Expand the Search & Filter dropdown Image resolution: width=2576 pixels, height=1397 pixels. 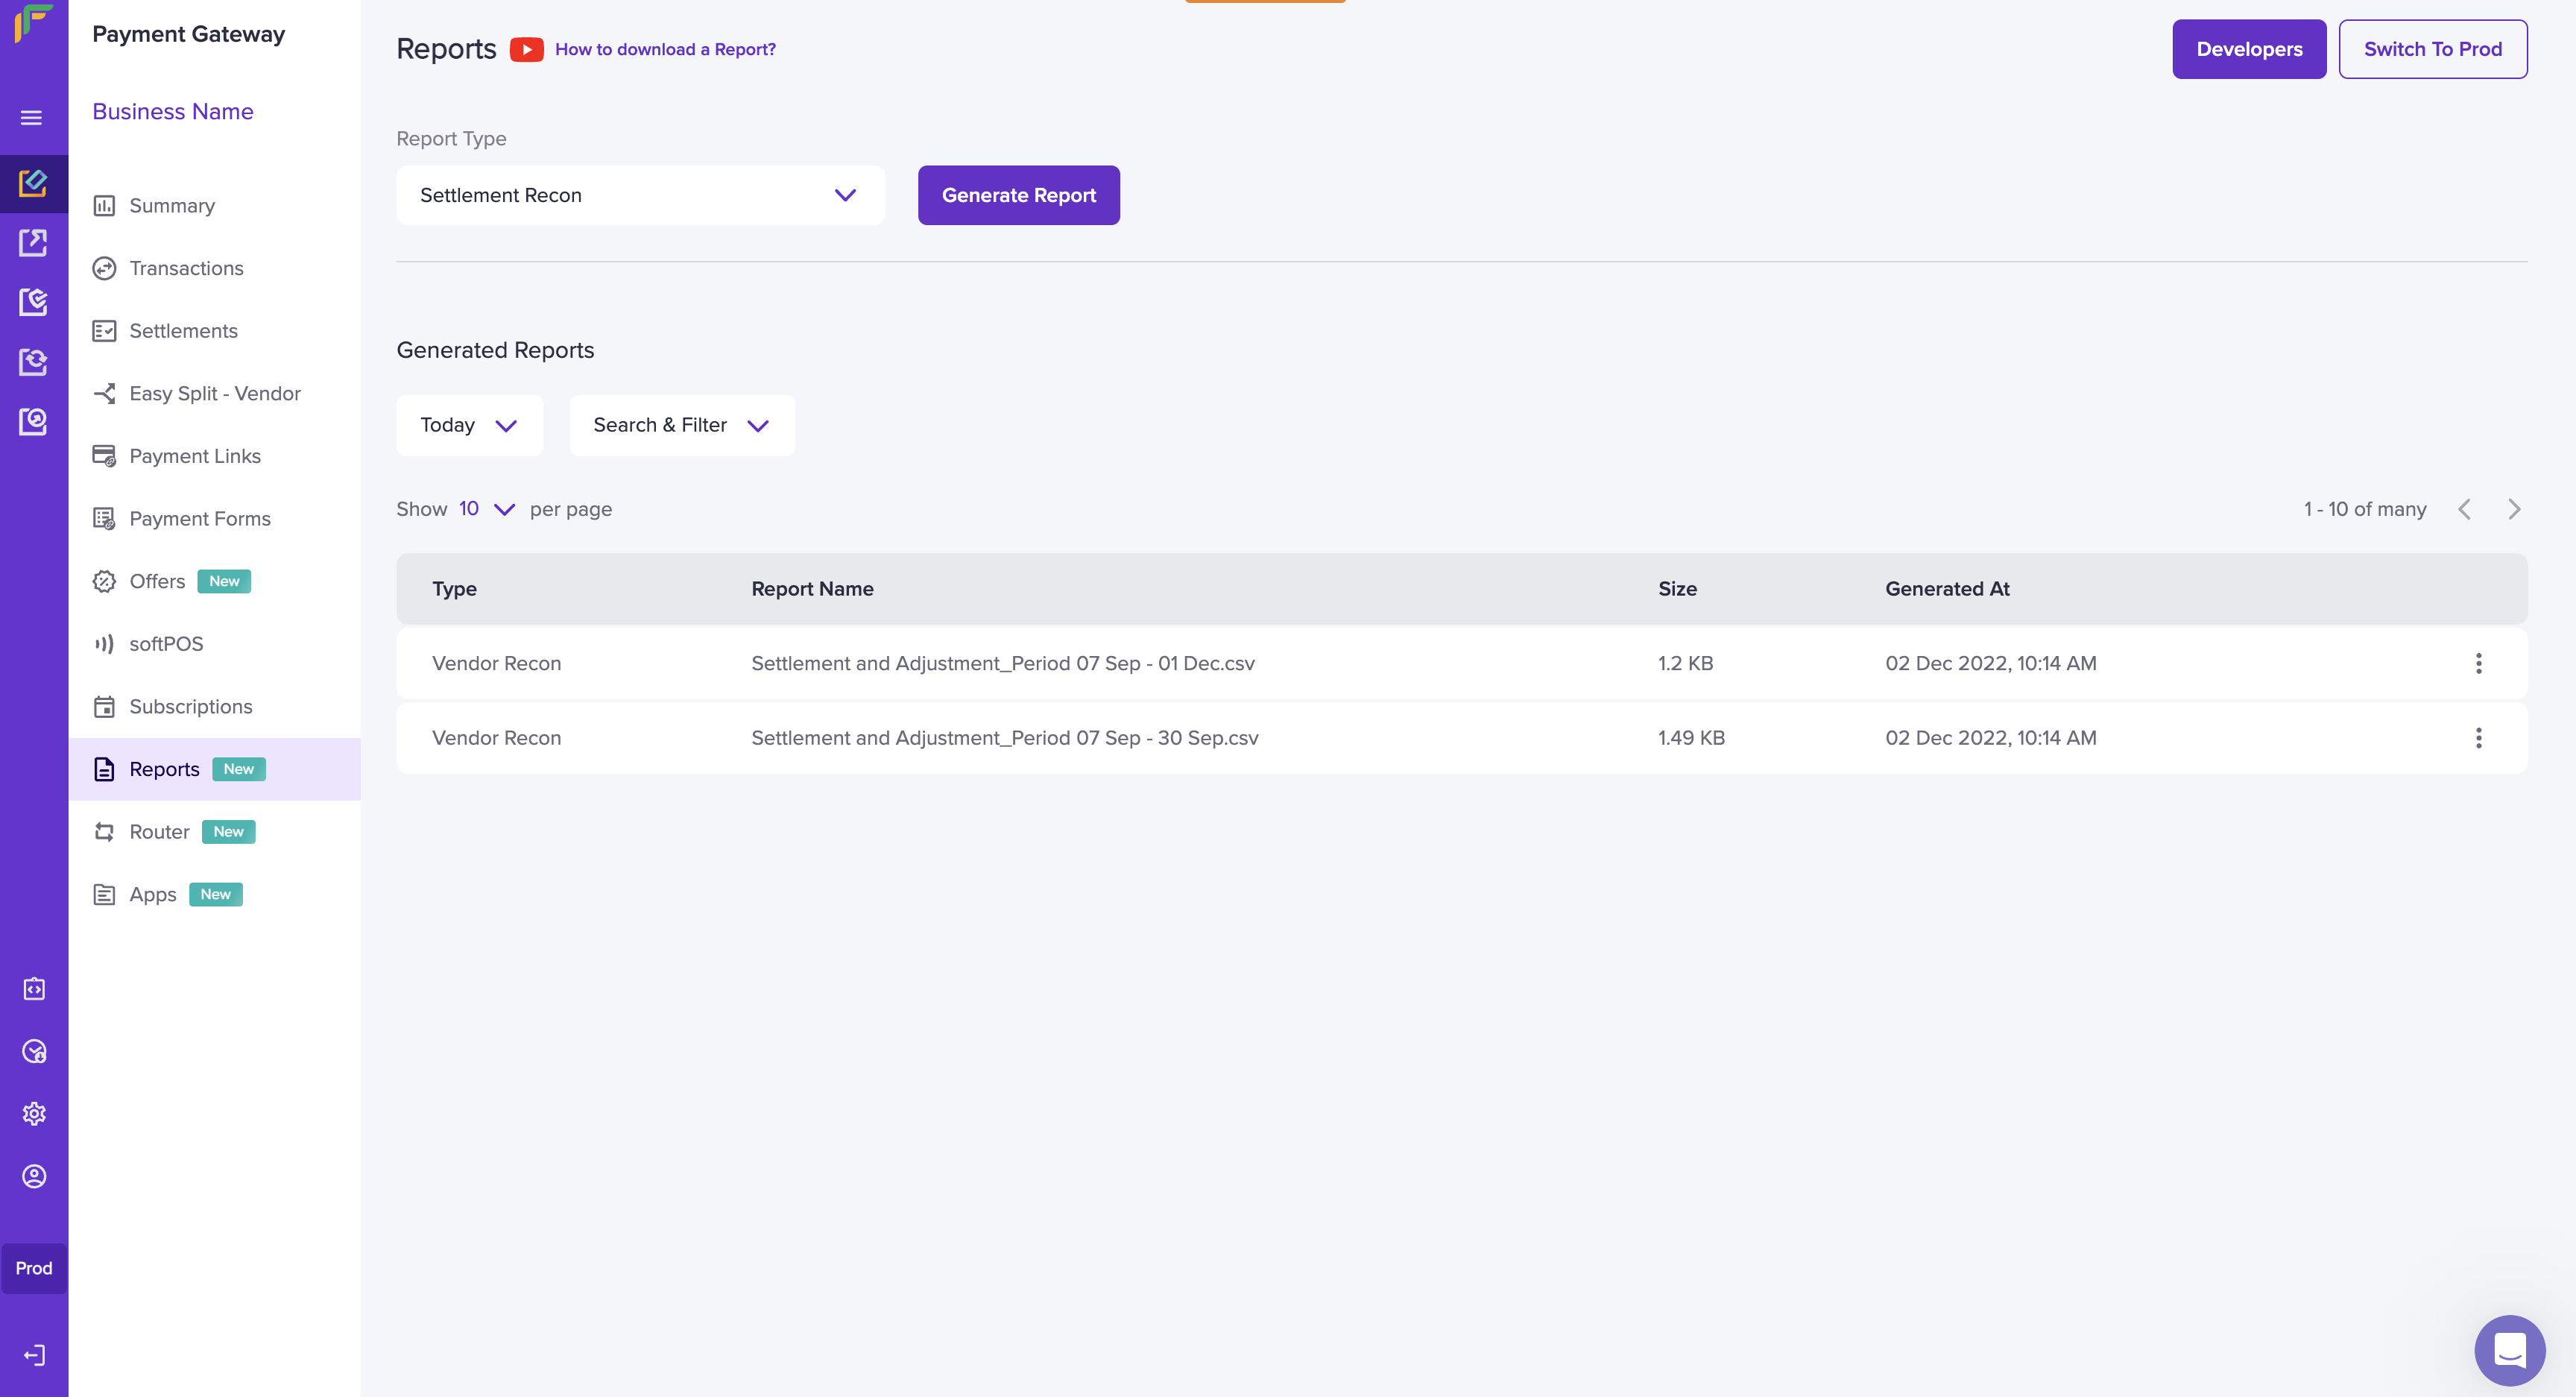pos(682,425)
